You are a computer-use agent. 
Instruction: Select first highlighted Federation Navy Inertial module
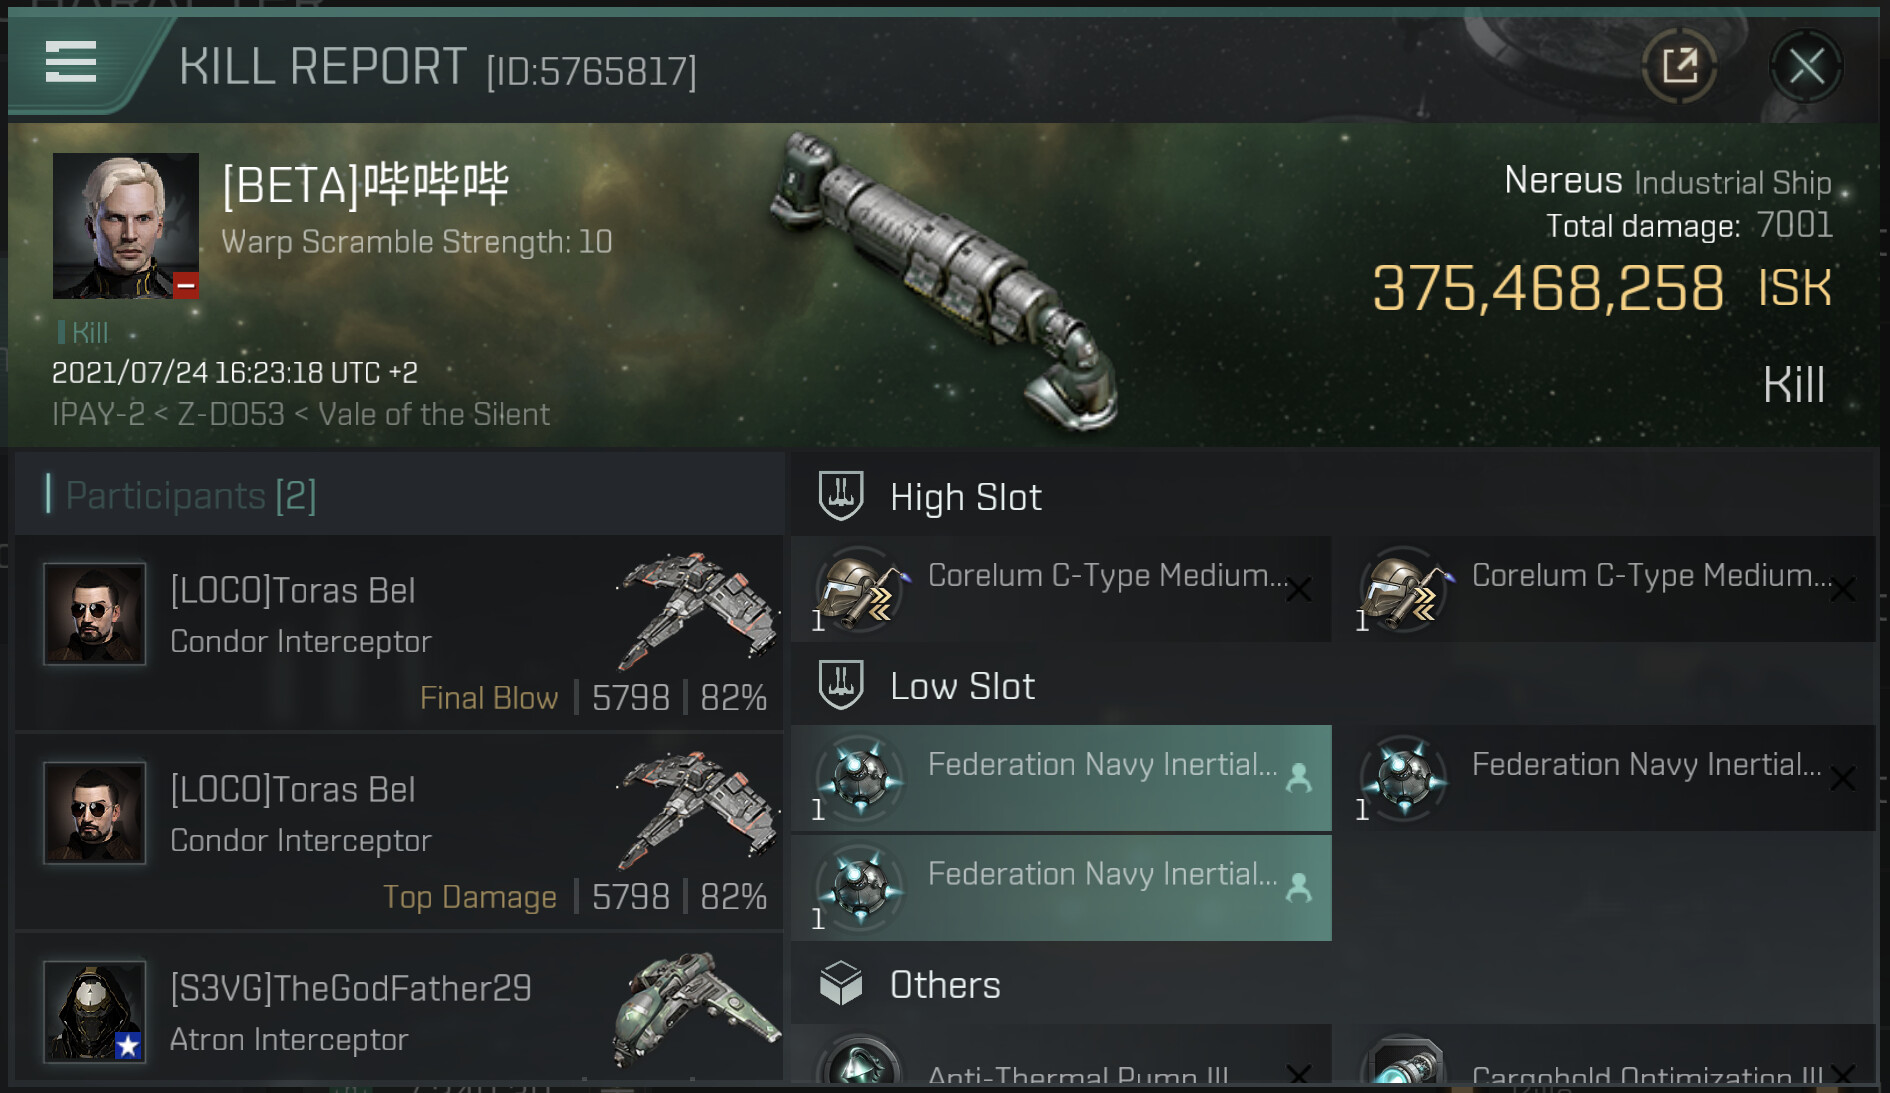[1061, 778]
